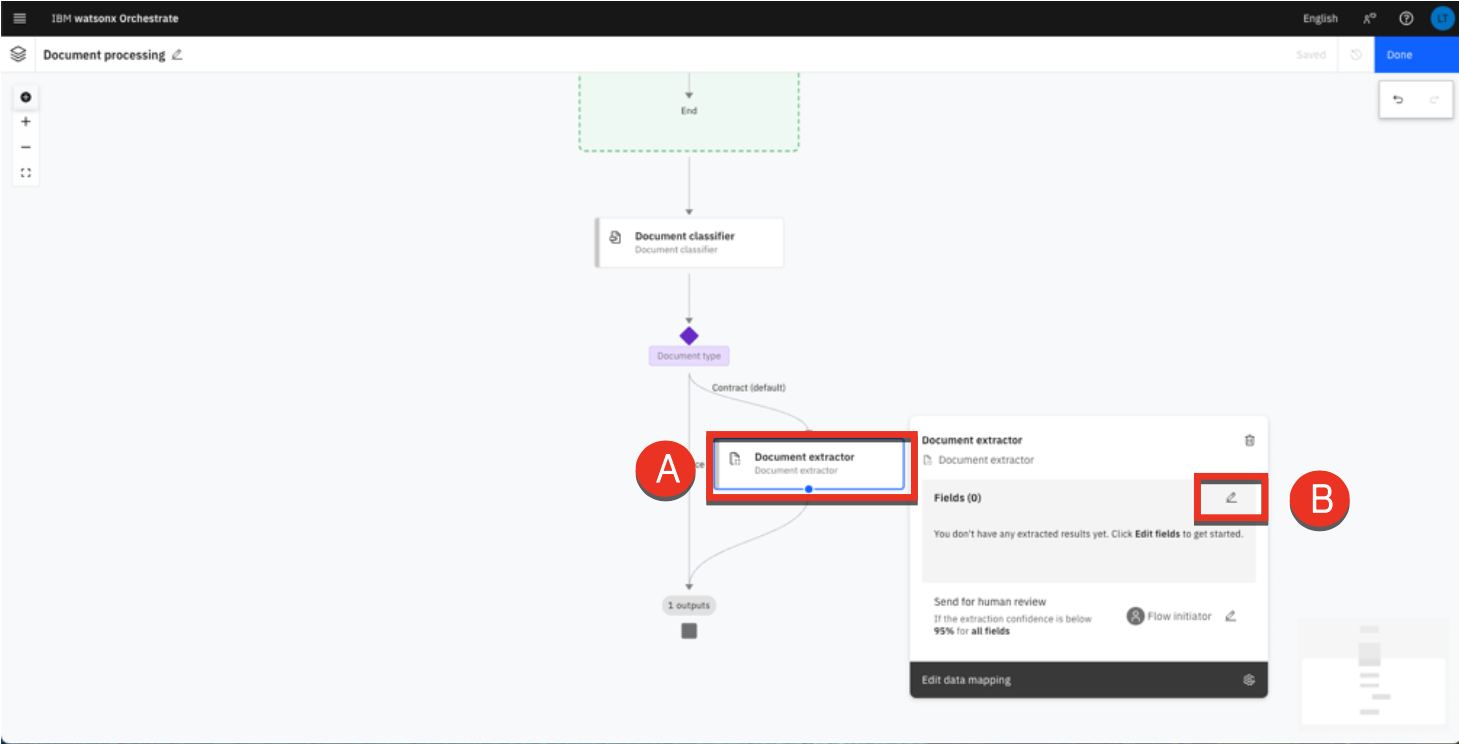Screen dimensions: 1459x744
Task: Edit human review settings pencil icon
Action: tap(1230, 616)
